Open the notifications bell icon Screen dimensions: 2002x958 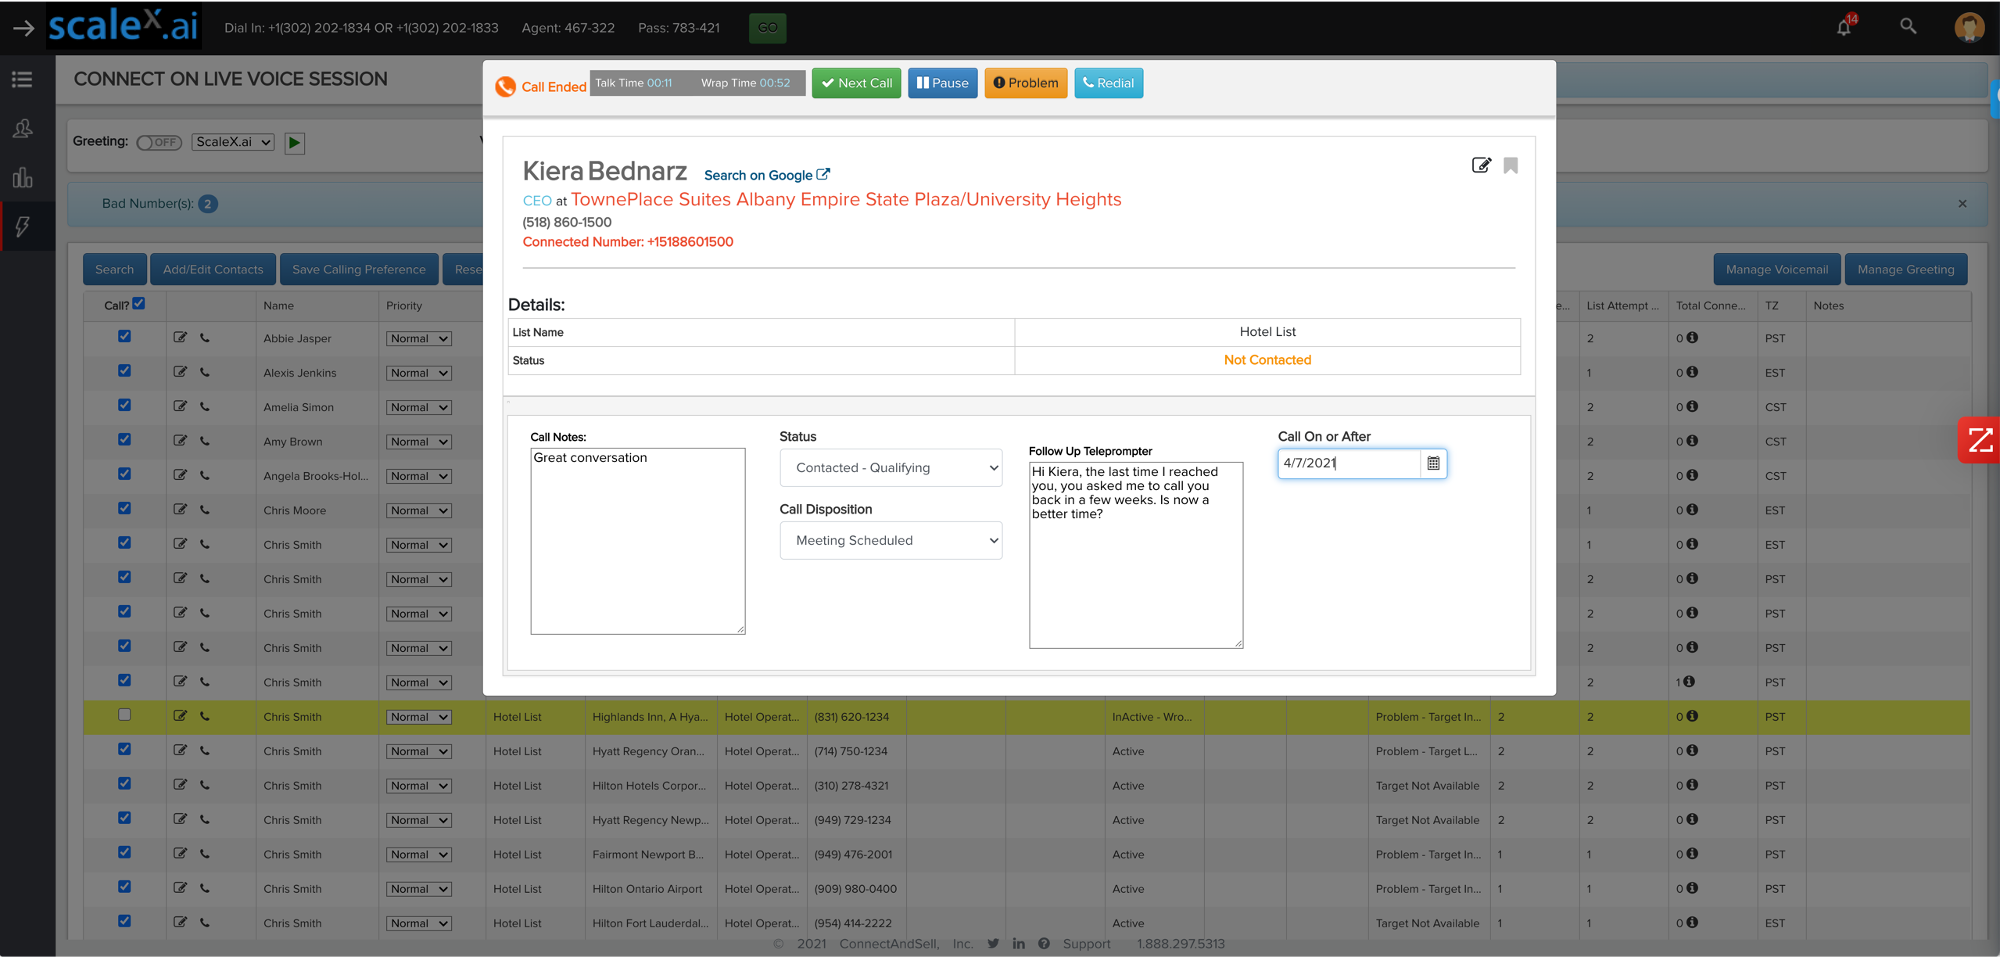pyautogui.click(x=1844, y=27)
